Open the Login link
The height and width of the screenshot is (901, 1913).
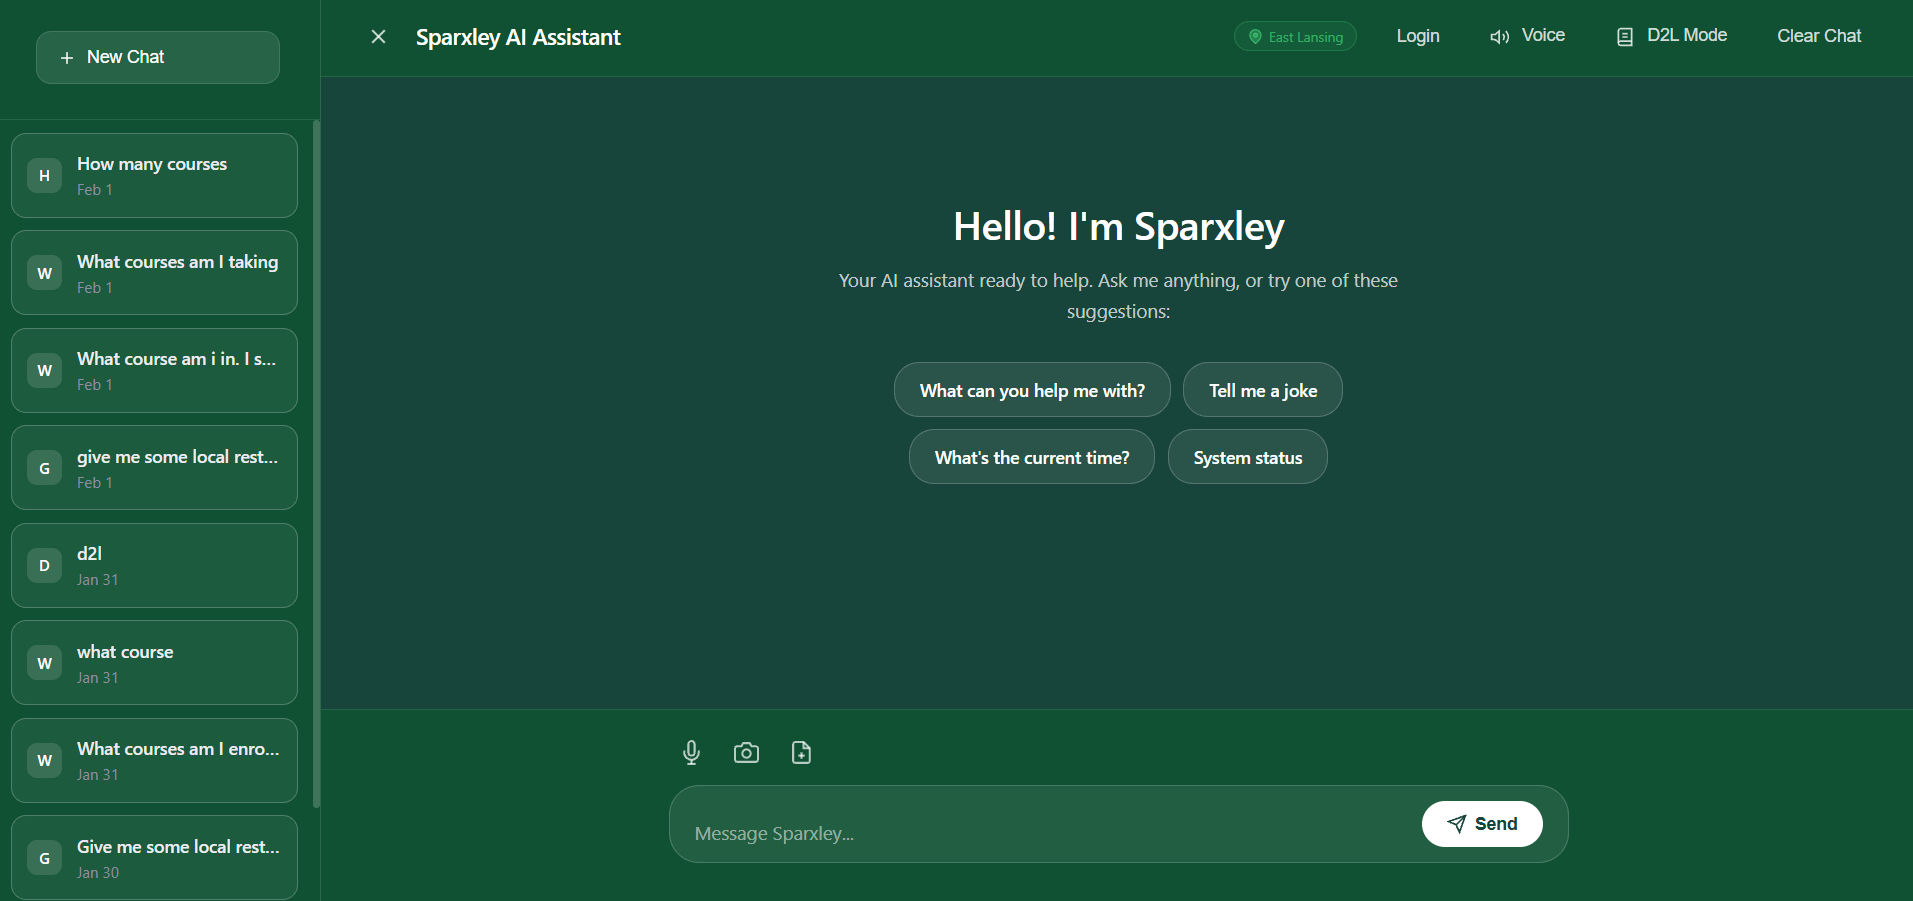pos(1418,36)
